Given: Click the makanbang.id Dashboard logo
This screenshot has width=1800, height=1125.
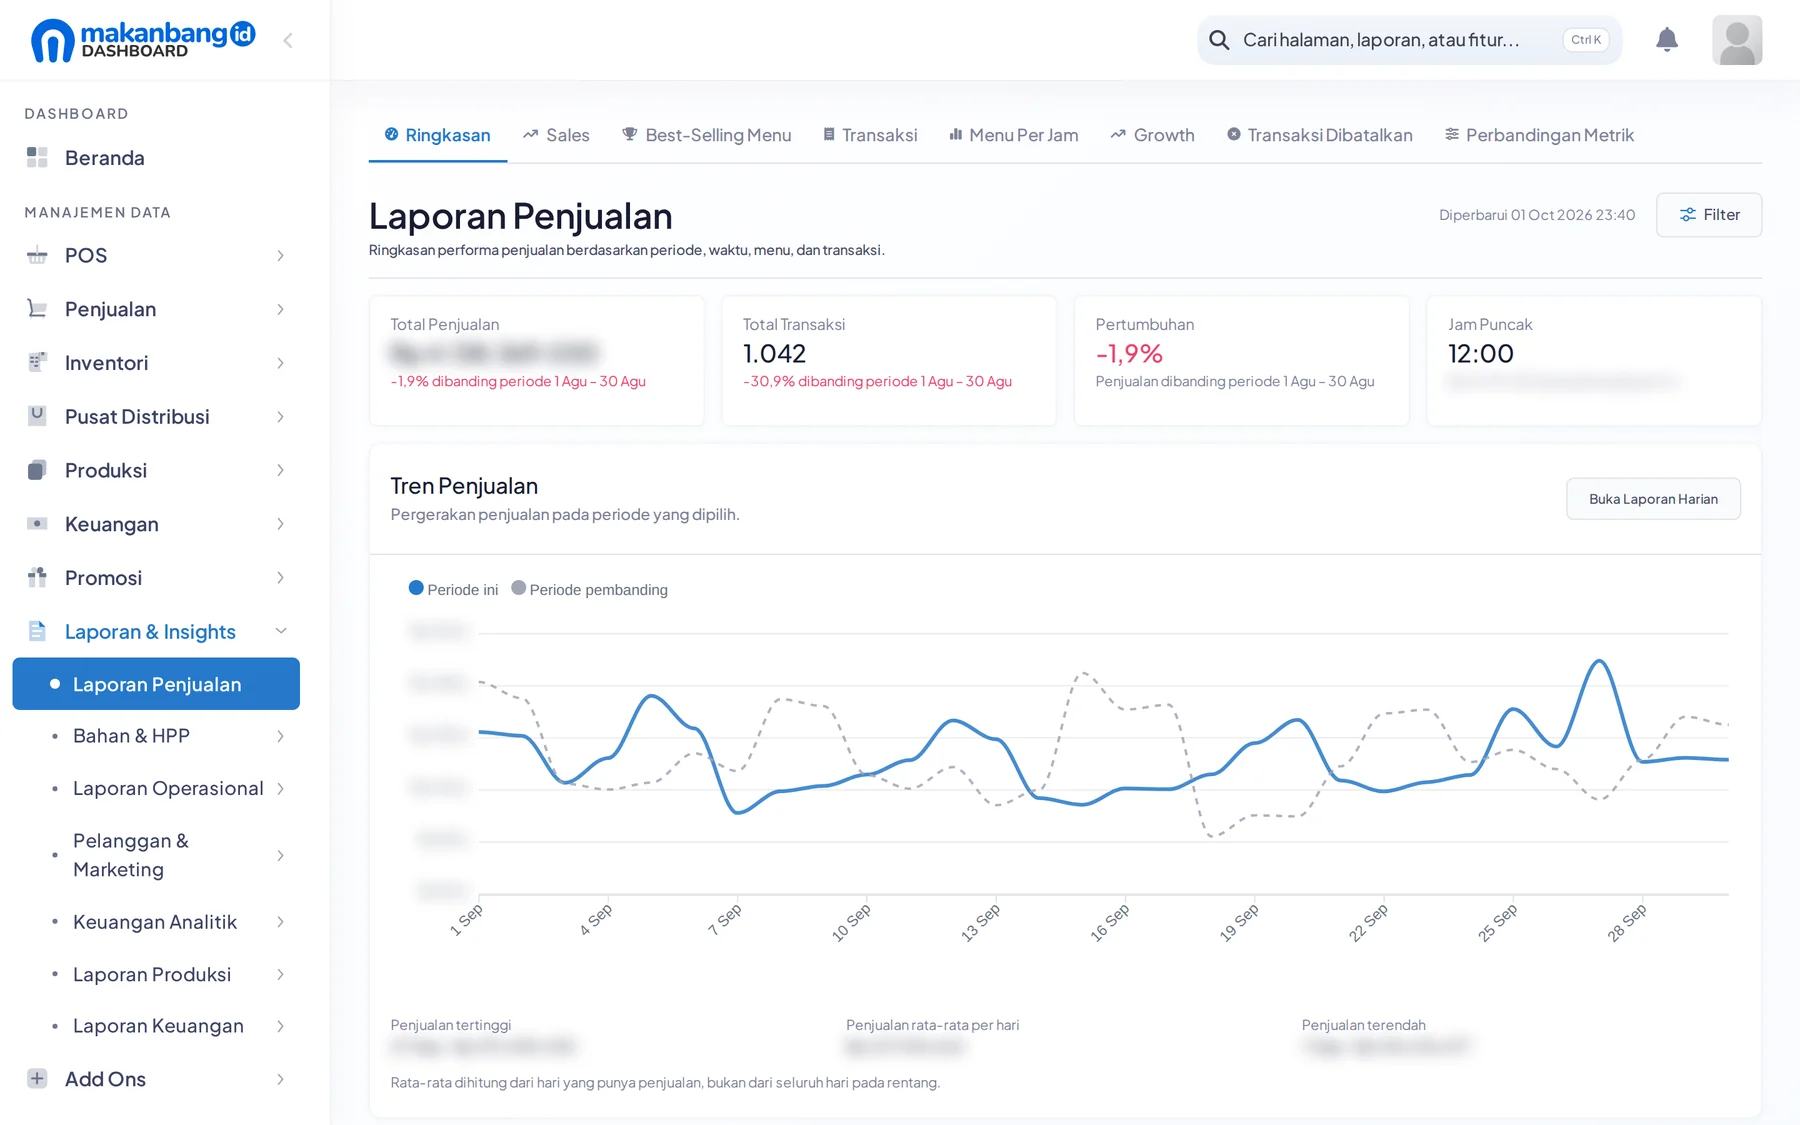Looking at the screenshot, I should [143, 40].
